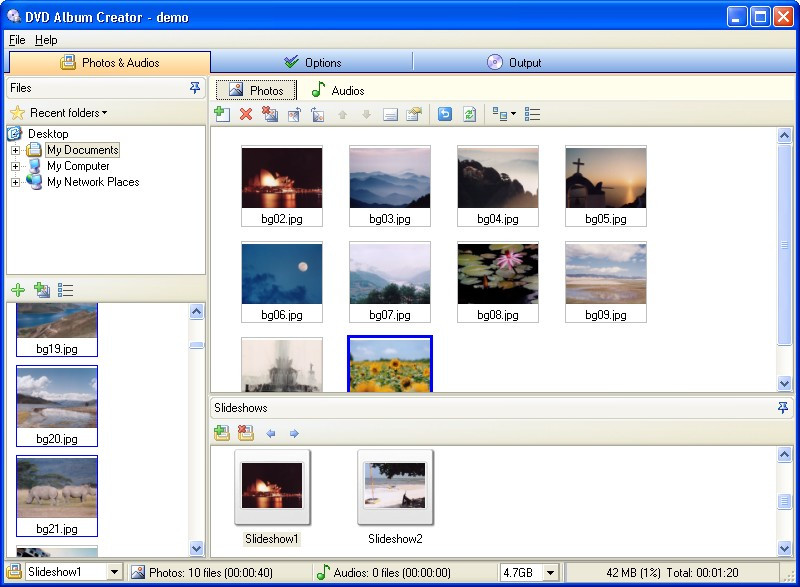This screenshot has width=800, height=587.
Task: Click photo pane scrollbar down arrow
Action: click(x=784, y=383)
